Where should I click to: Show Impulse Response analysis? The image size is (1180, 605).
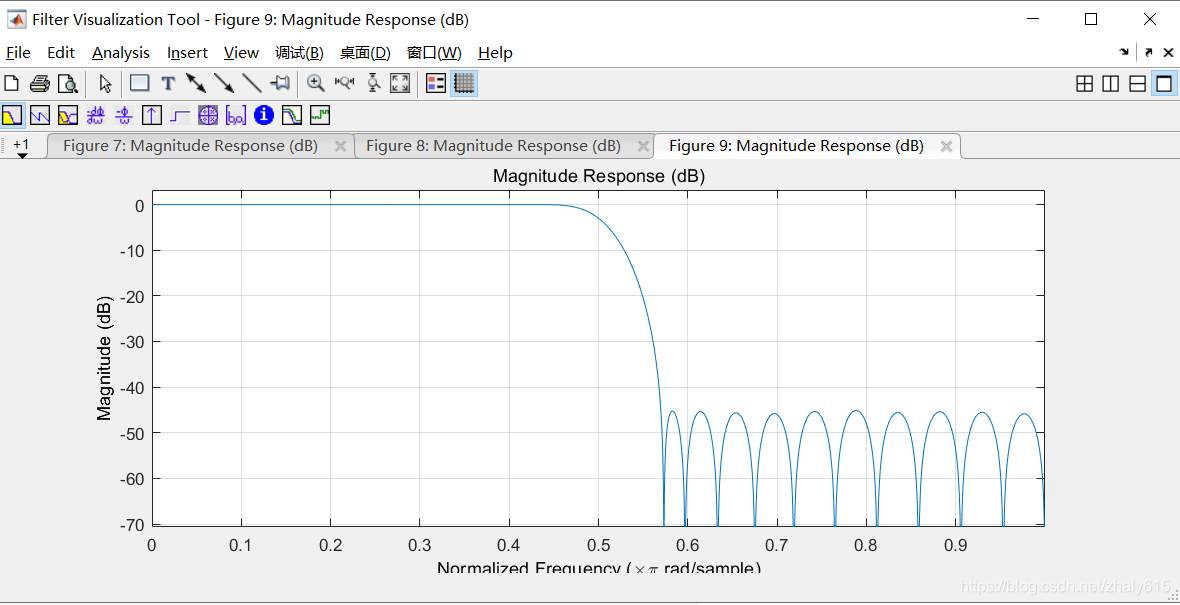[152, 115]
